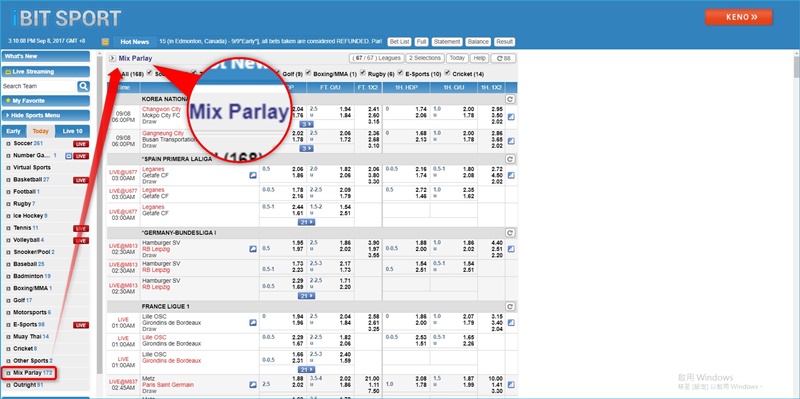Open statistics icon at right of Hamburger SV row

(x=511, y=249)
